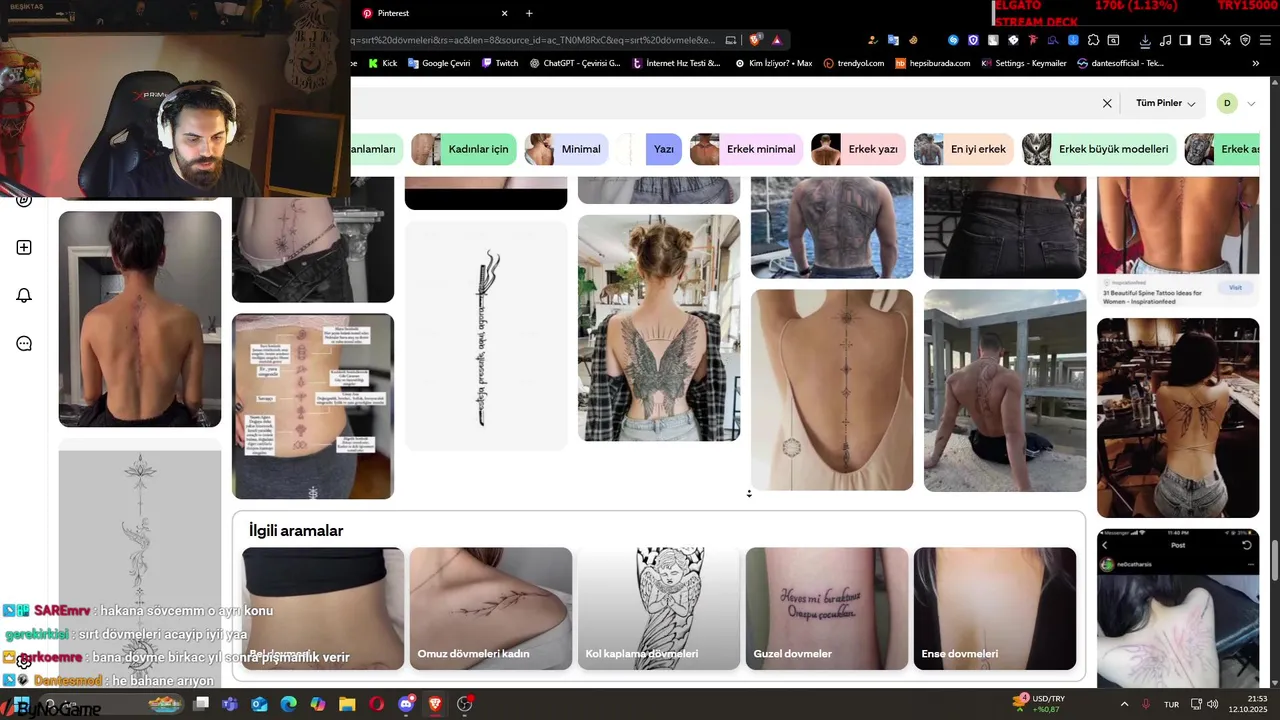Open the Kick bookmark
Image resolution: width=1280 pixels, height=720 pixels.
click(382, 63)
